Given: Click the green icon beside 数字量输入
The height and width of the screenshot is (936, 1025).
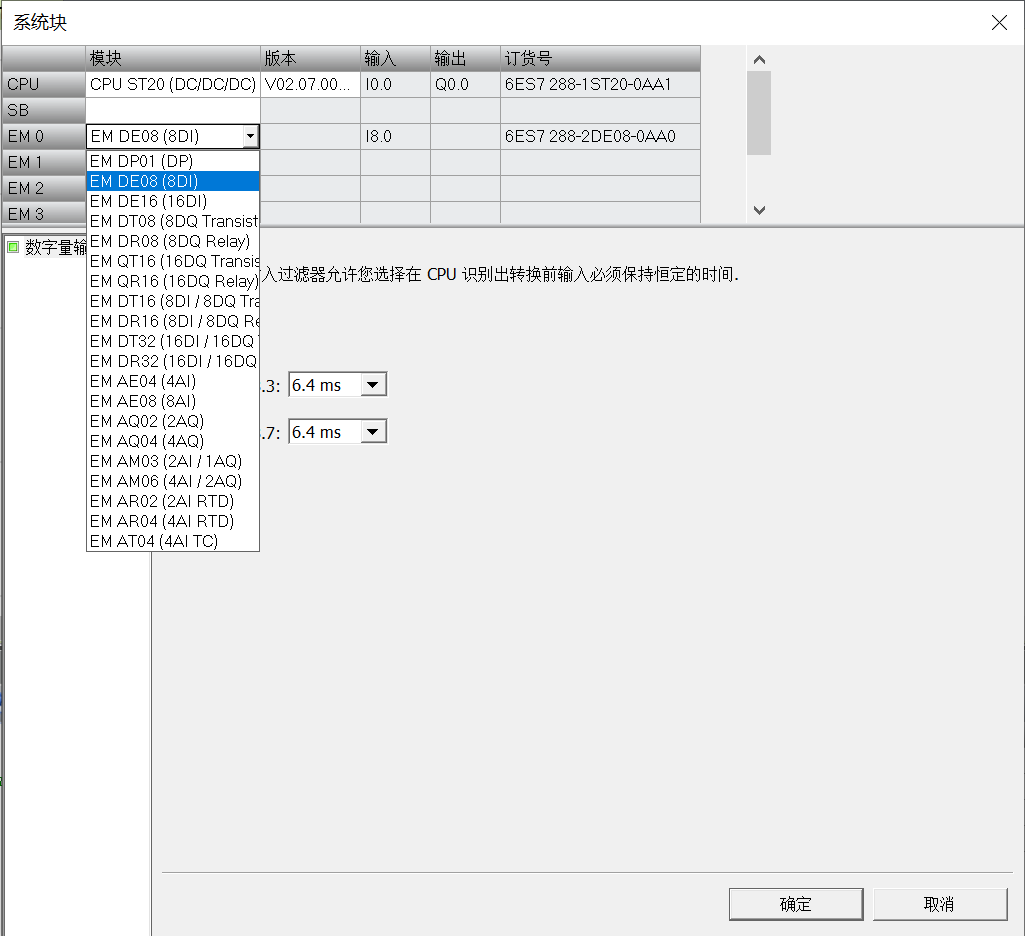Looking at the screenshot, I should [x=13, y=247].
